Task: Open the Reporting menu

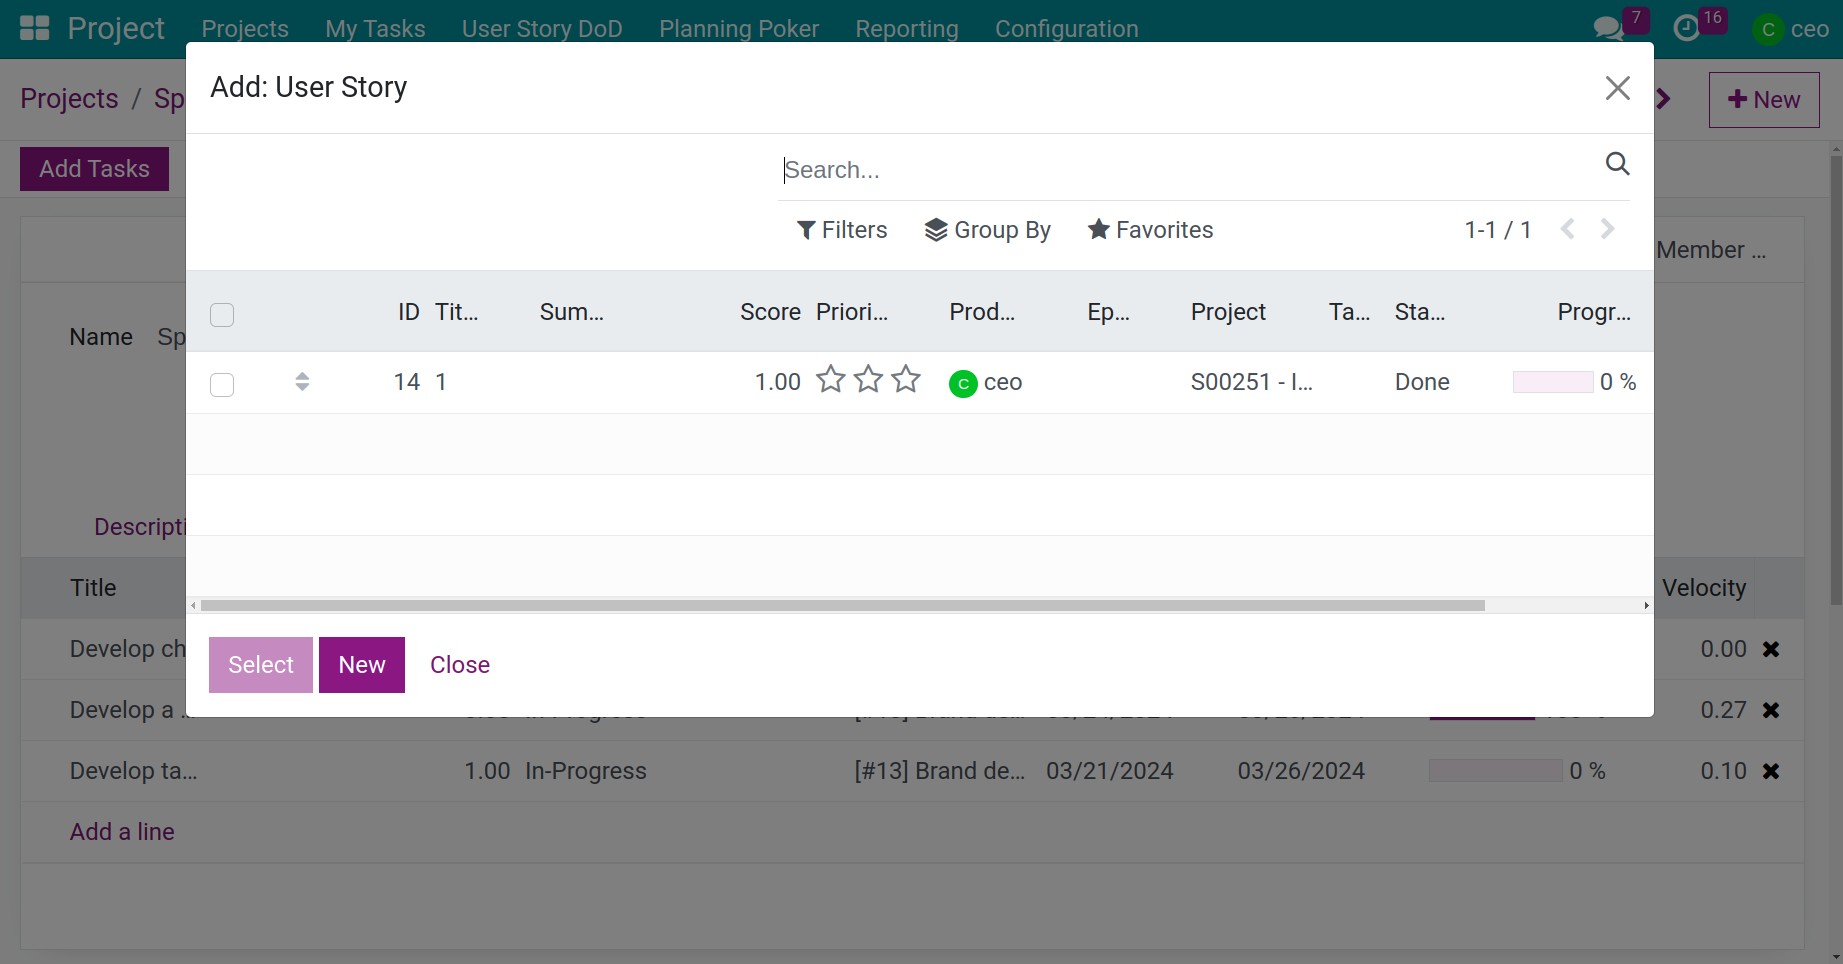Action: click(x=907, y=29)
